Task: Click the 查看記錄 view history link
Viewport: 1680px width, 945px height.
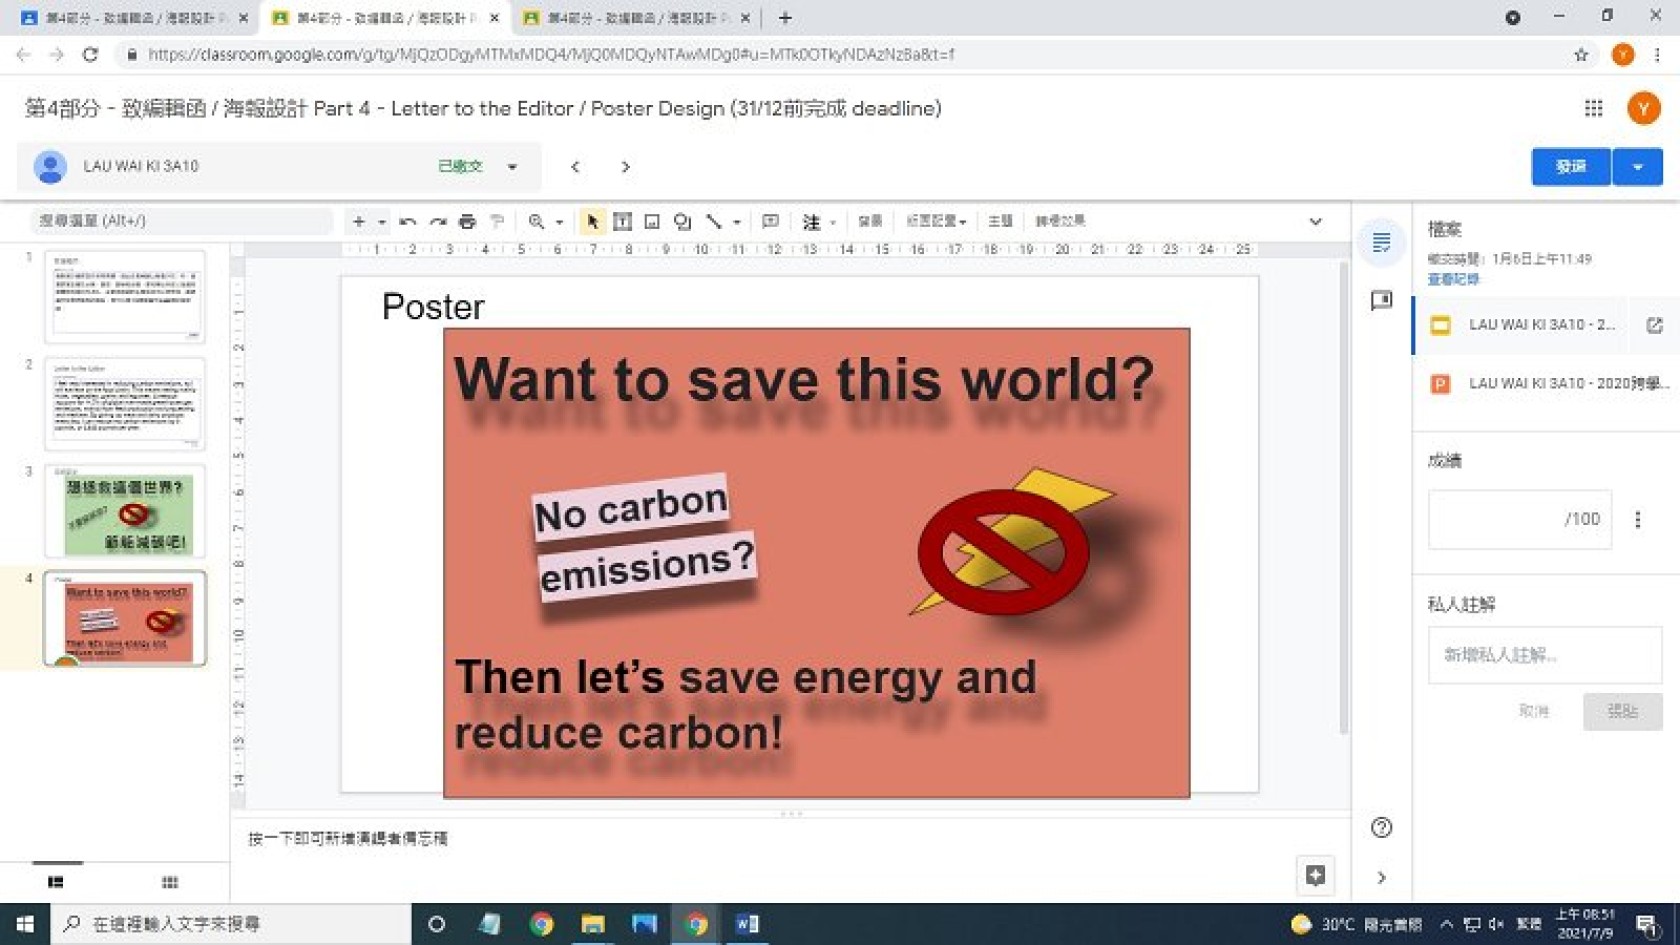Action: [1453, 280]
